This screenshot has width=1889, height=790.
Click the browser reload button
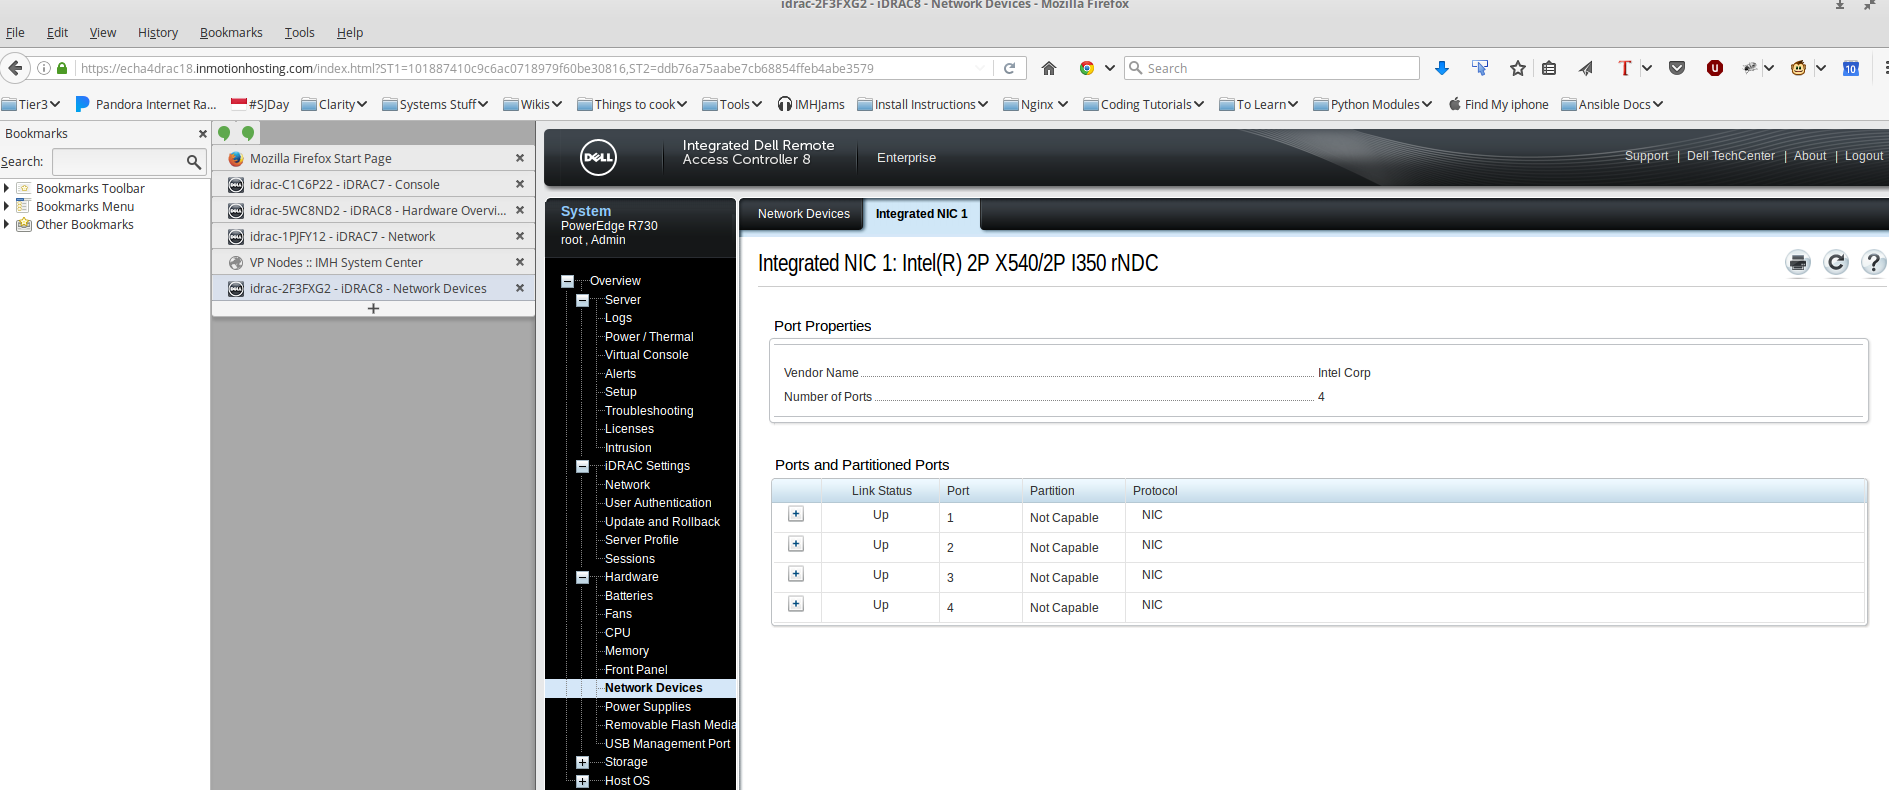(1009, 68)
